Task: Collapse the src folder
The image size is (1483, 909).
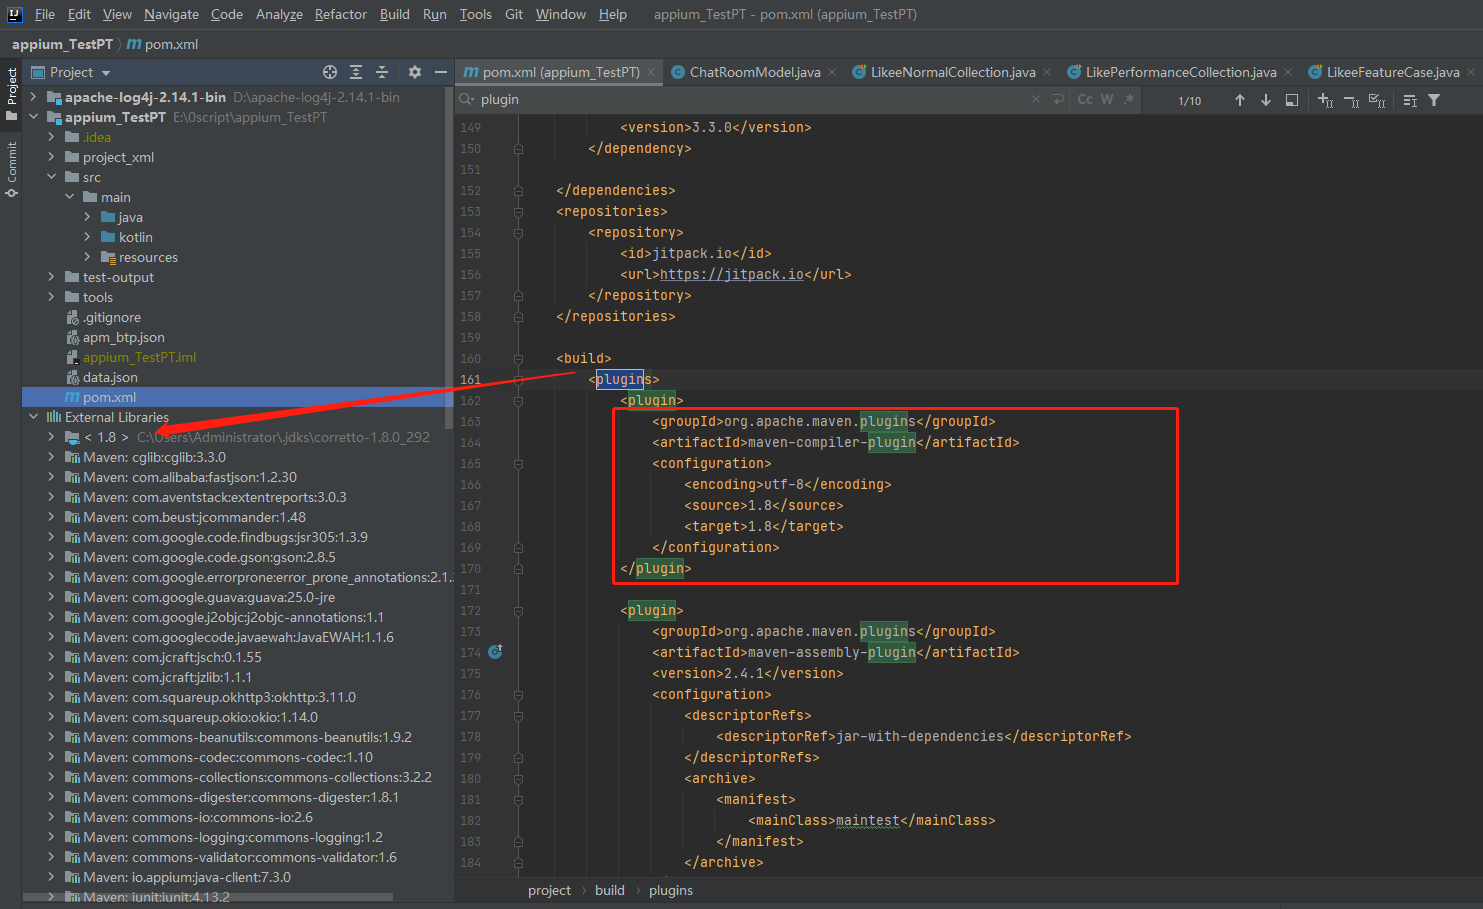Action: (x=51, y=177)
